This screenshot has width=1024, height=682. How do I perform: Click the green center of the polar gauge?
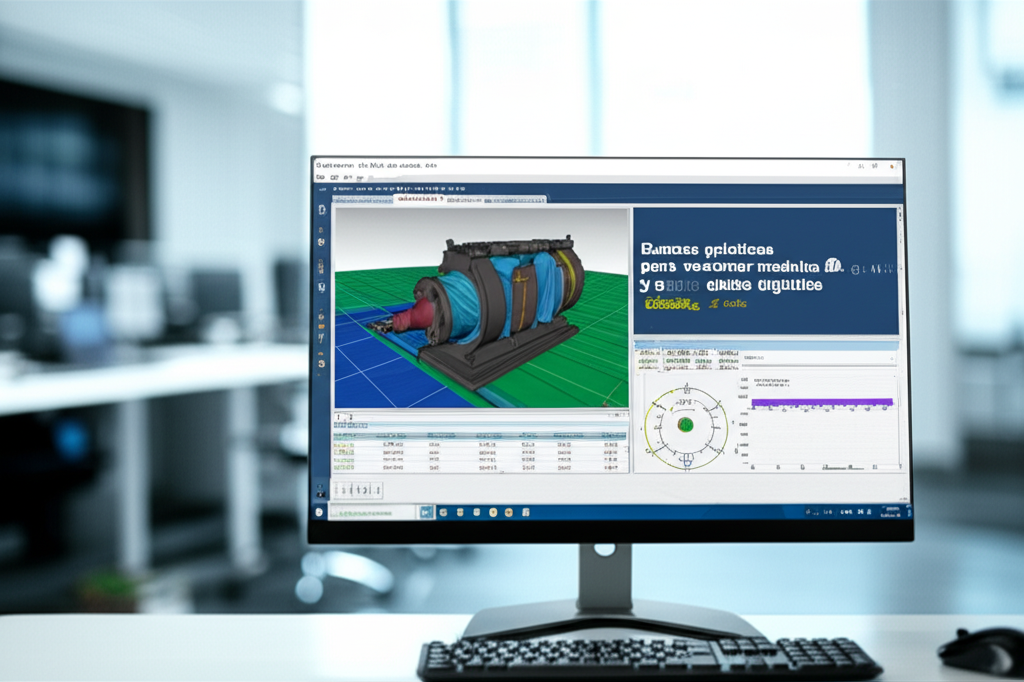click(x=685, y=424)
